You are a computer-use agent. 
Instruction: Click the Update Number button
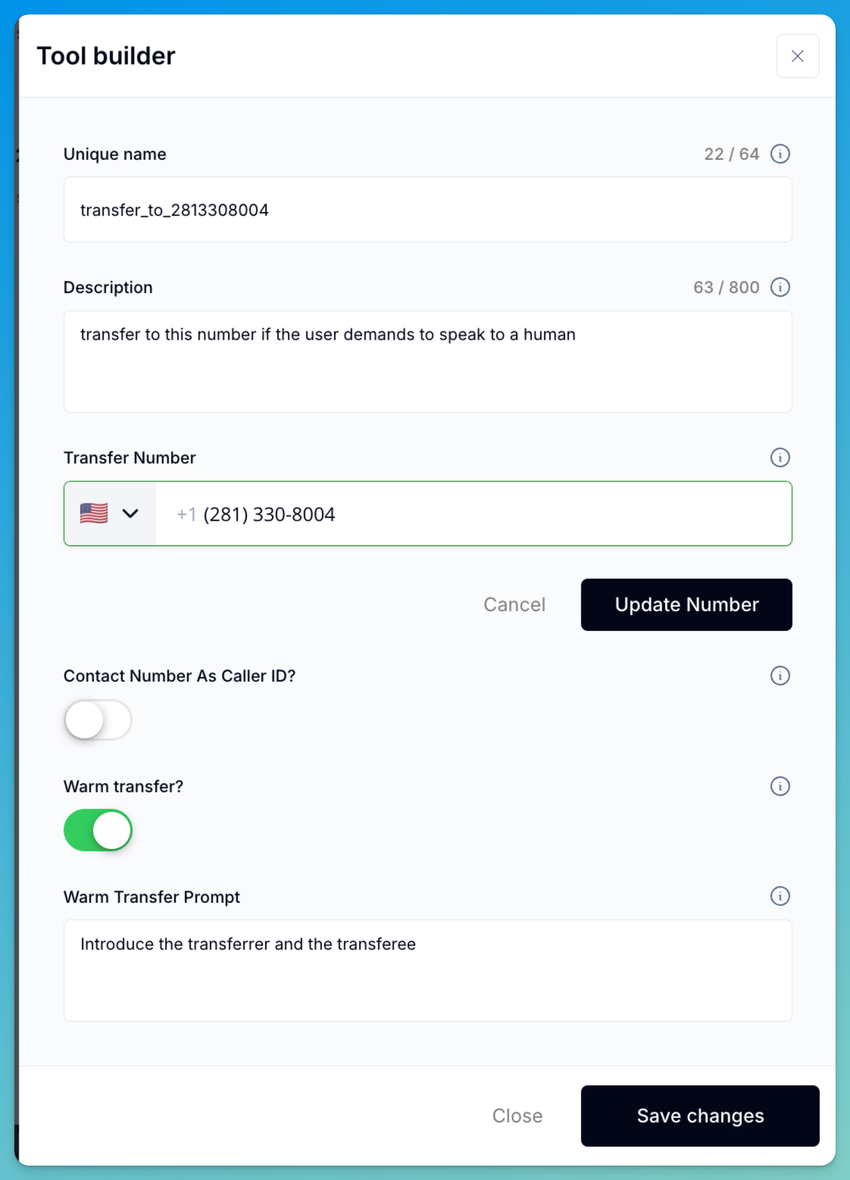click(x=686, y=604)
